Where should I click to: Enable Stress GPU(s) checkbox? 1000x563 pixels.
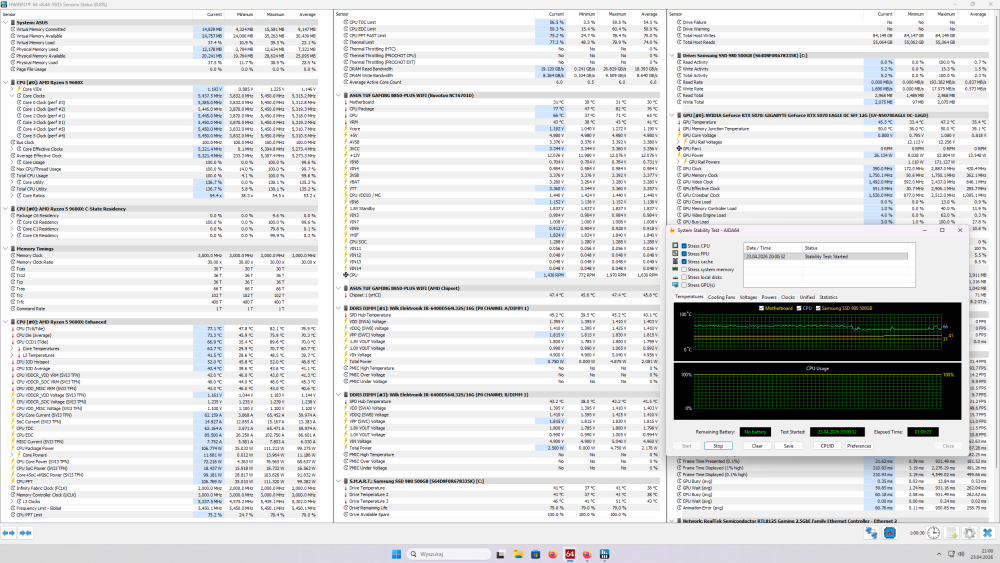(684, 285)
